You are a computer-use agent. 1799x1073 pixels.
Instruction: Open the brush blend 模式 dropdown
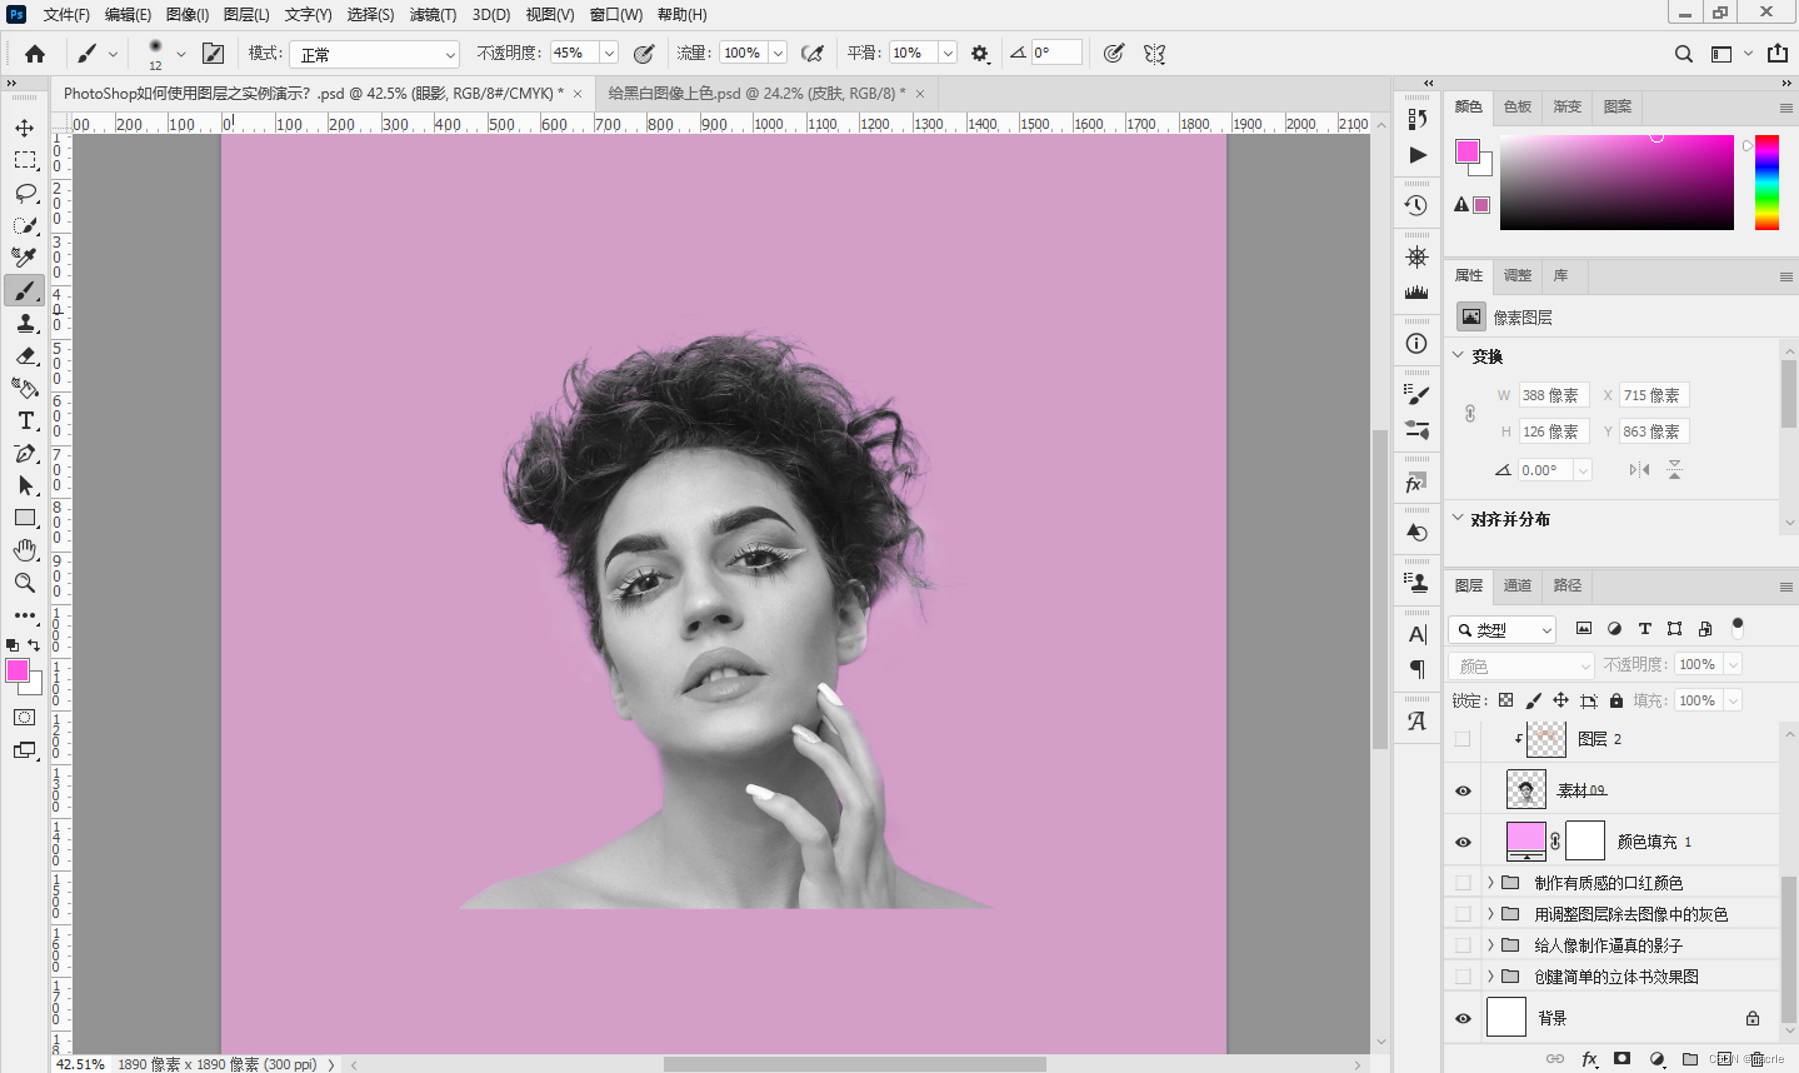[x=374, y=54]
